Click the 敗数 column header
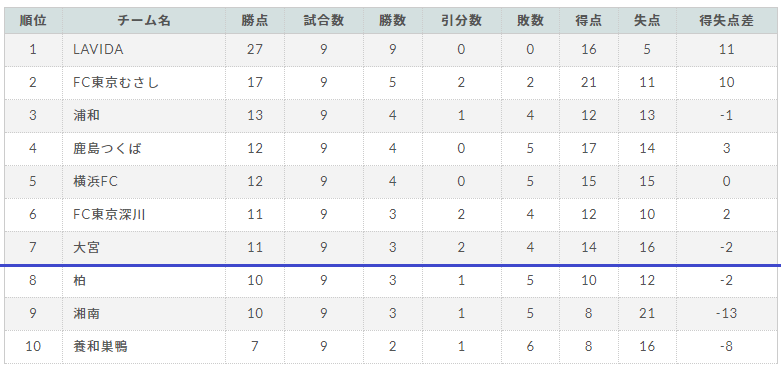Screen dimensions: 781x369 530,20
